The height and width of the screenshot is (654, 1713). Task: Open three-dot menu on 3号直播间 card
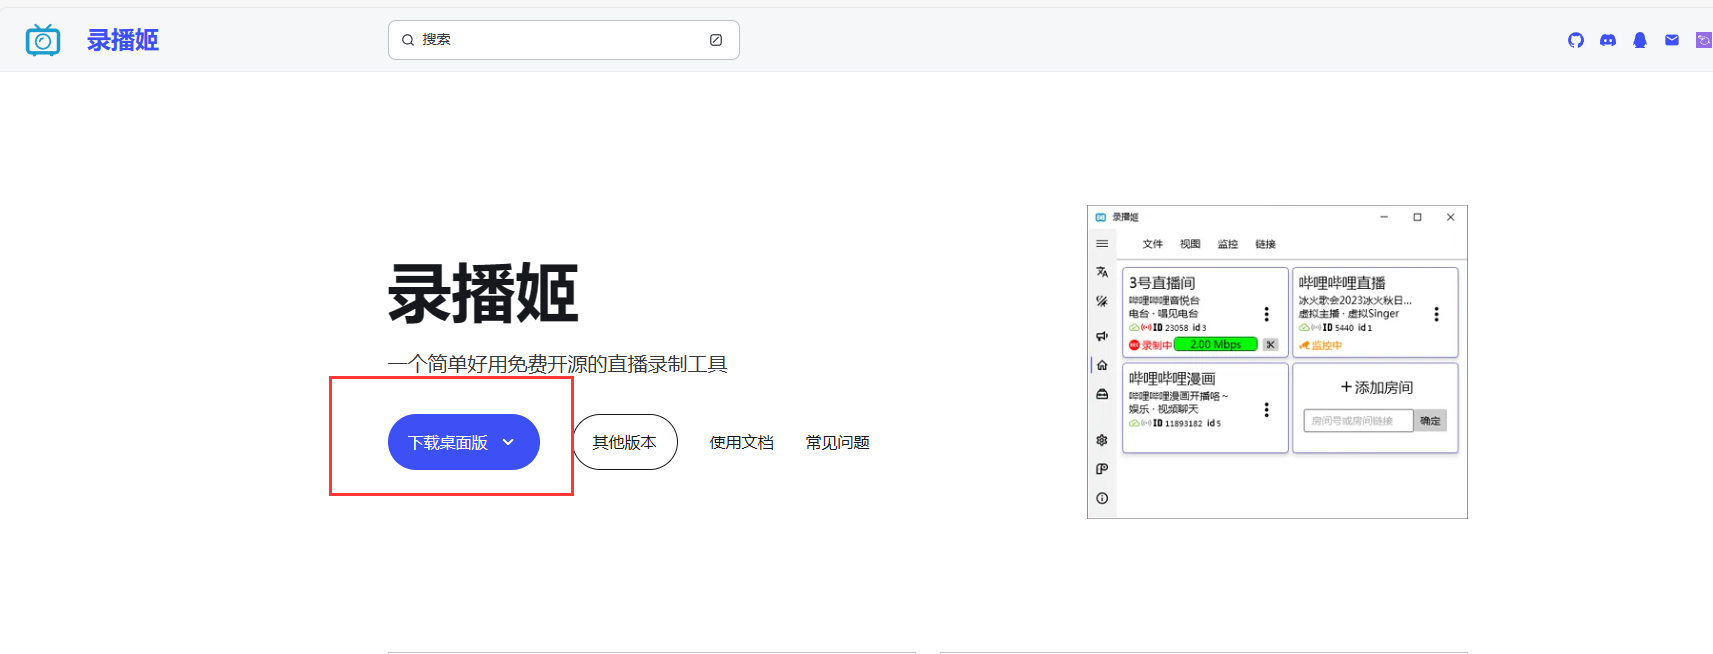[x=1267, y=314]
